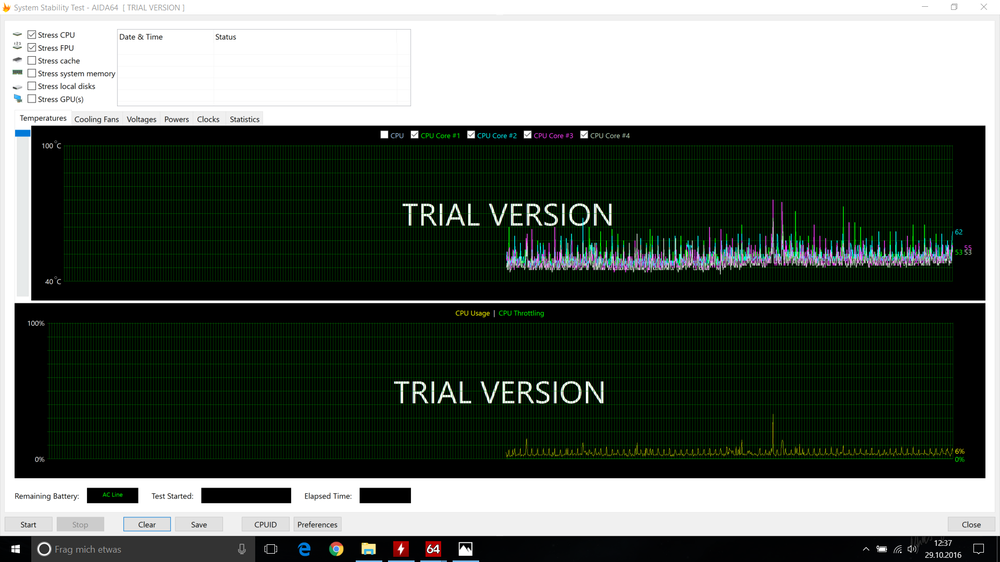The height and width of the screenshot is (562, 1000).
Task: Enable Stress system memory option
Action: 32,74
